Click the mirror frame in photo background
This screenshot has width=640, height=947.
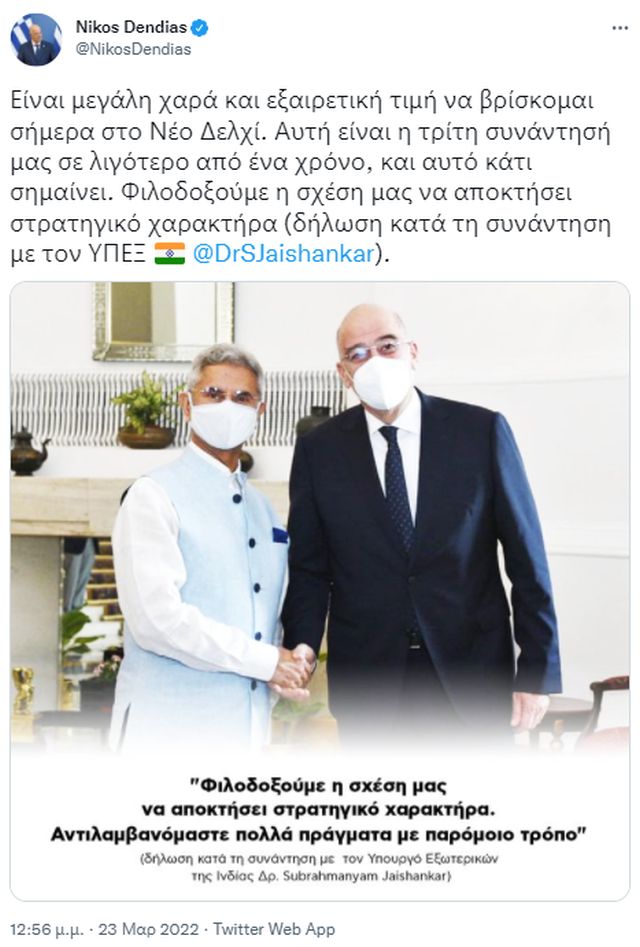pos(163,321)
